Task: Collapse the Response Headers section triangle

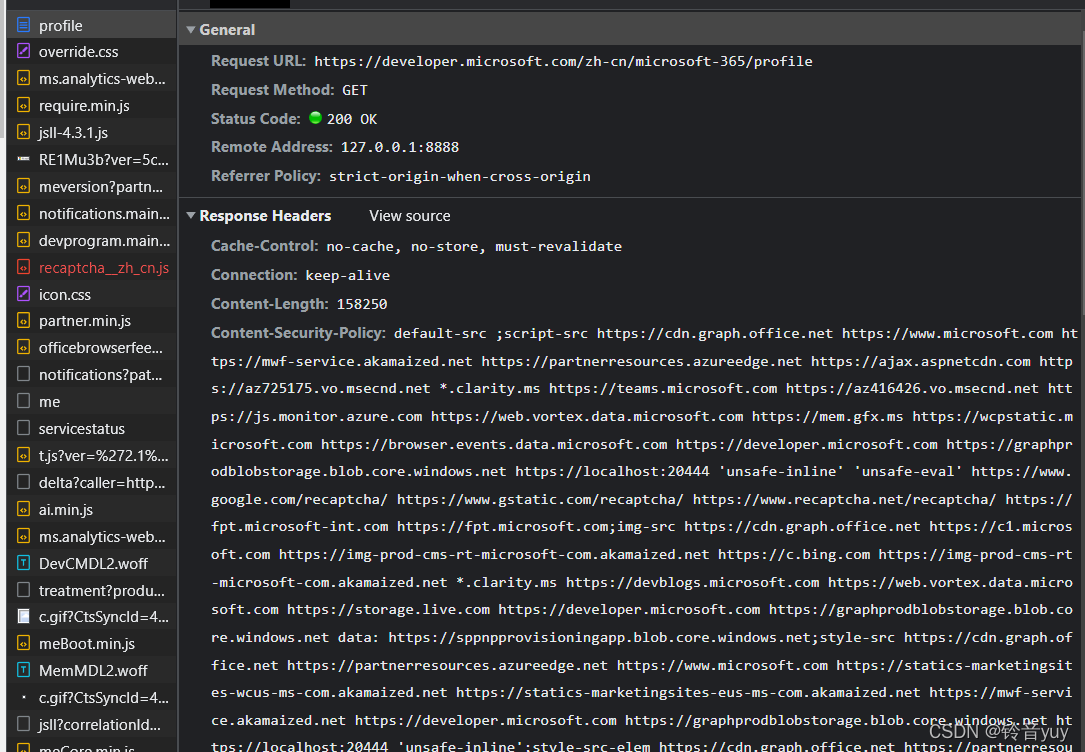Action: (x=191, y=216)
